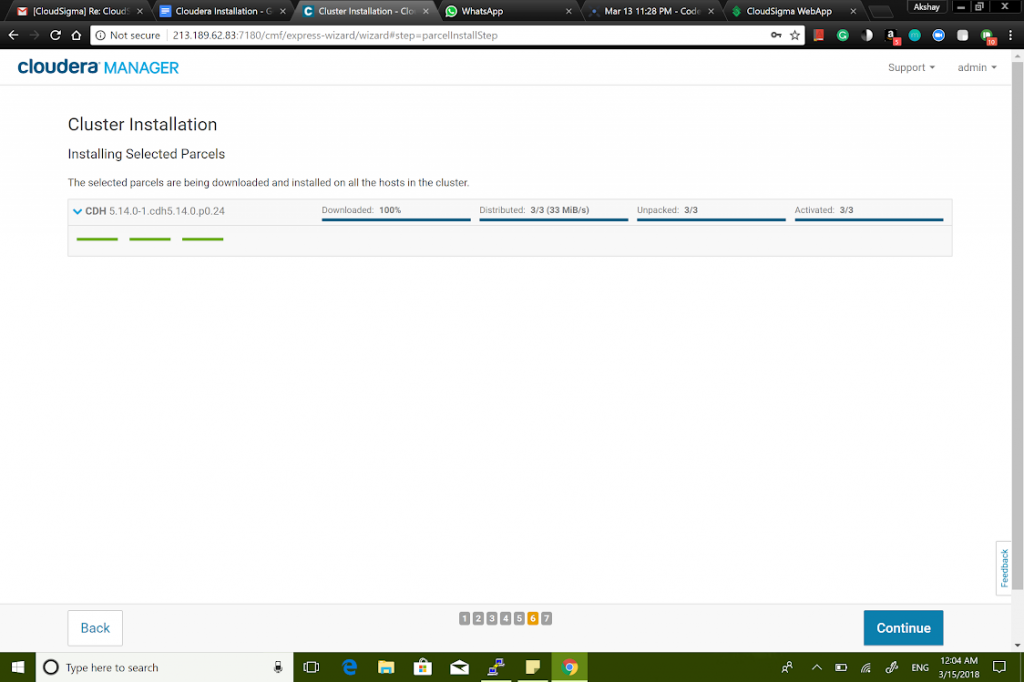Open Chrome's three-dot menu

point(1011,35)
